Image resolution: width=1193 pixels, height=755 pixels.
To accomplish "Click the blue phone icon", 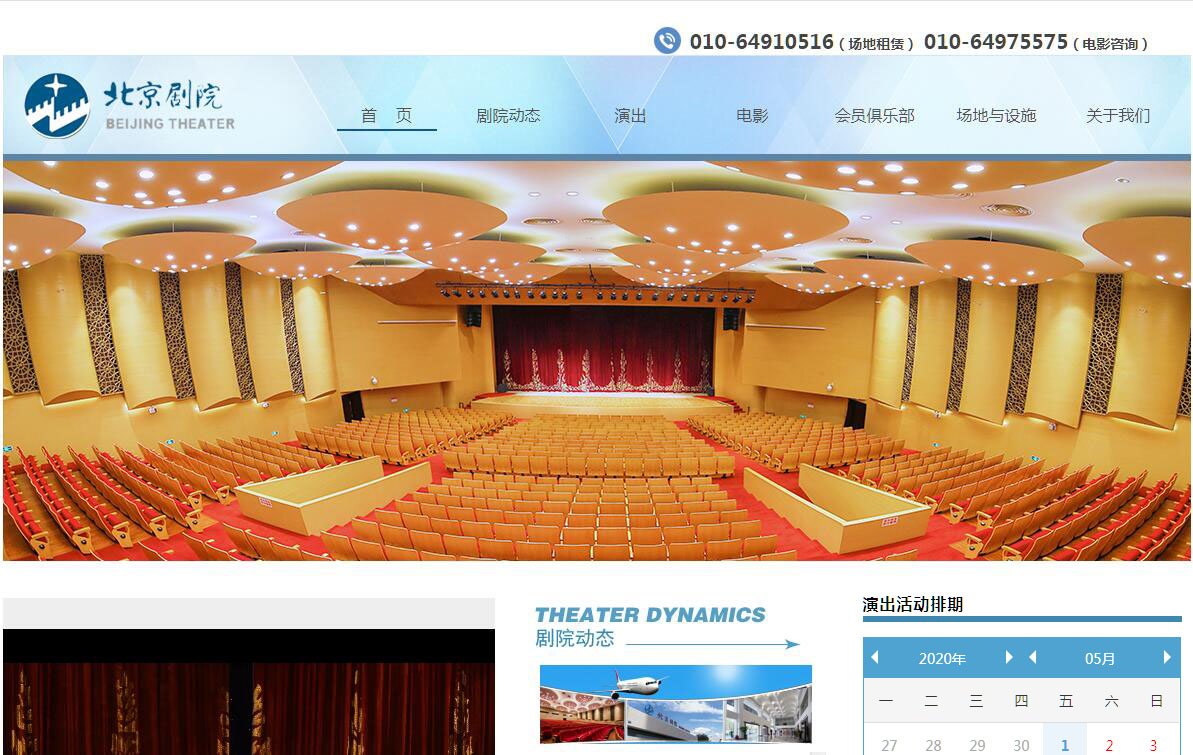I will point(667,41).
